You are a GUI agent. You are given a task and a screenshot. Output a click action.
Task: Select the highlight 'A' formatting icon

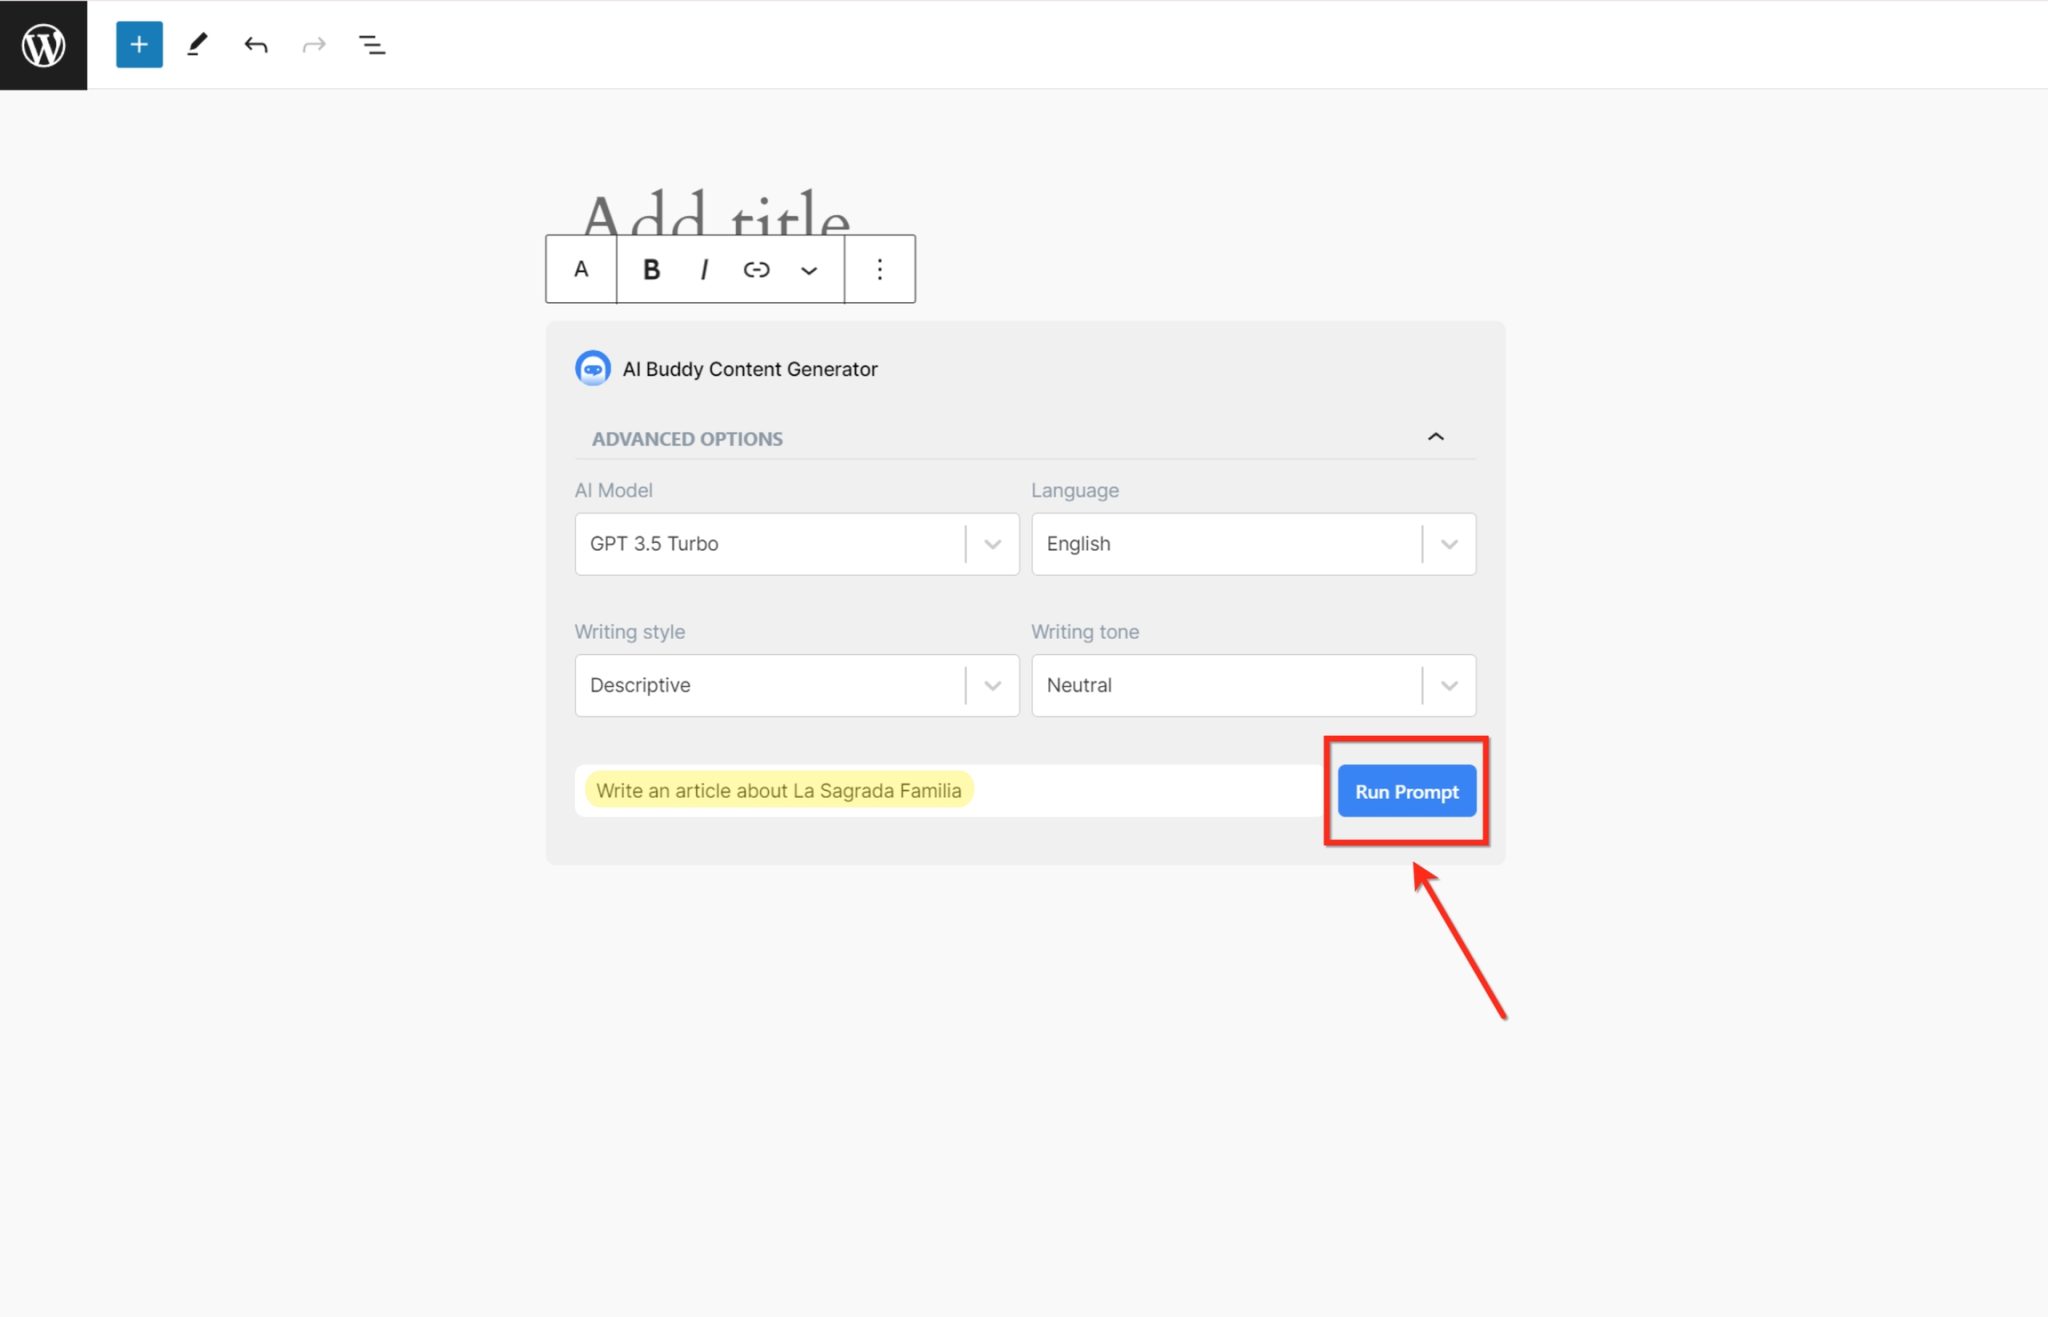tap(580, 269)
